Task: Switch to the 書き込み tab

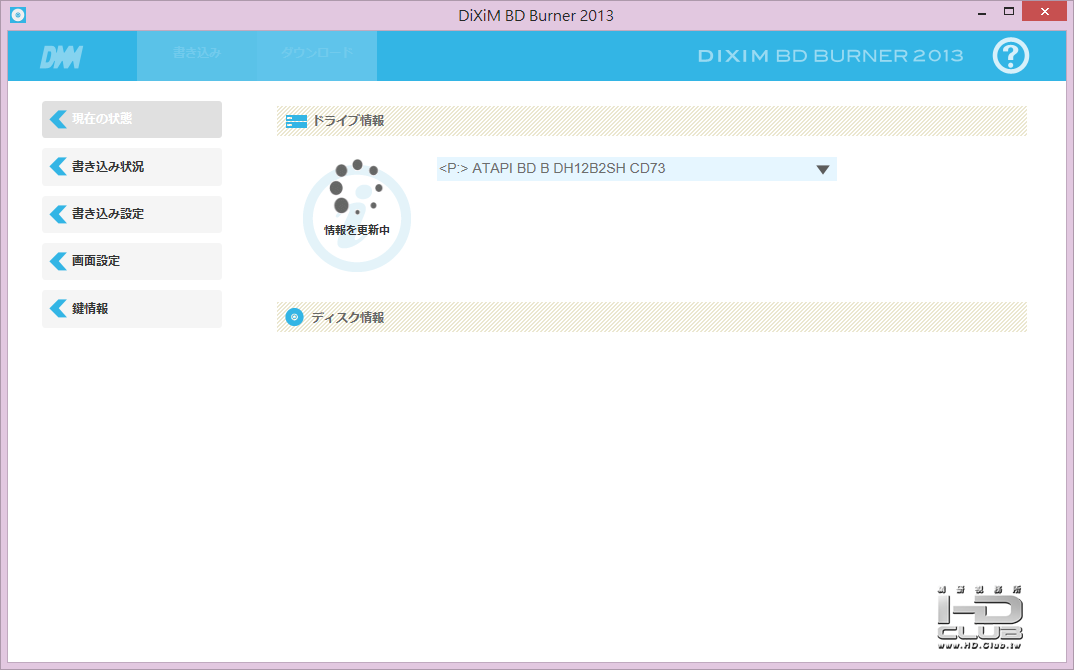Action: (x=197, y=55)
